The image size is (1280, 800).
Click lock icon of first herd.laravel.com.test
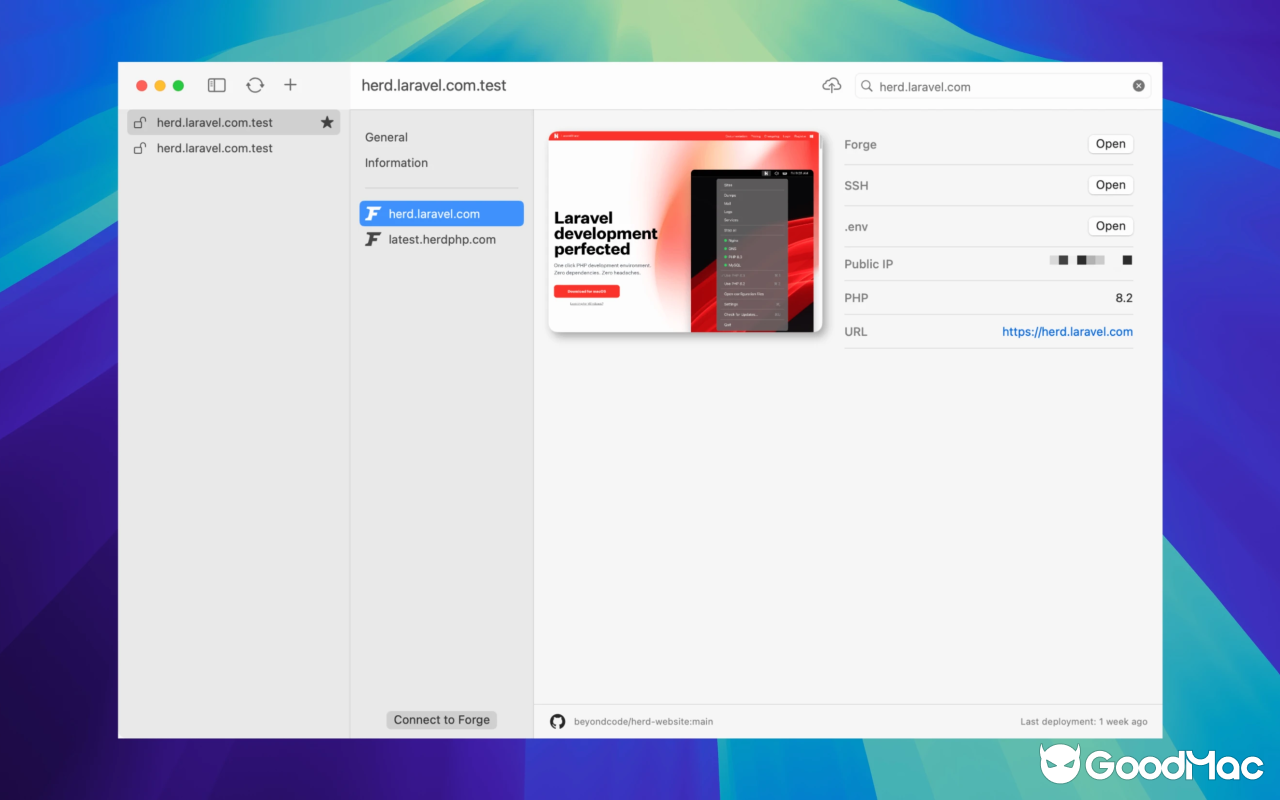pos(141,123)
